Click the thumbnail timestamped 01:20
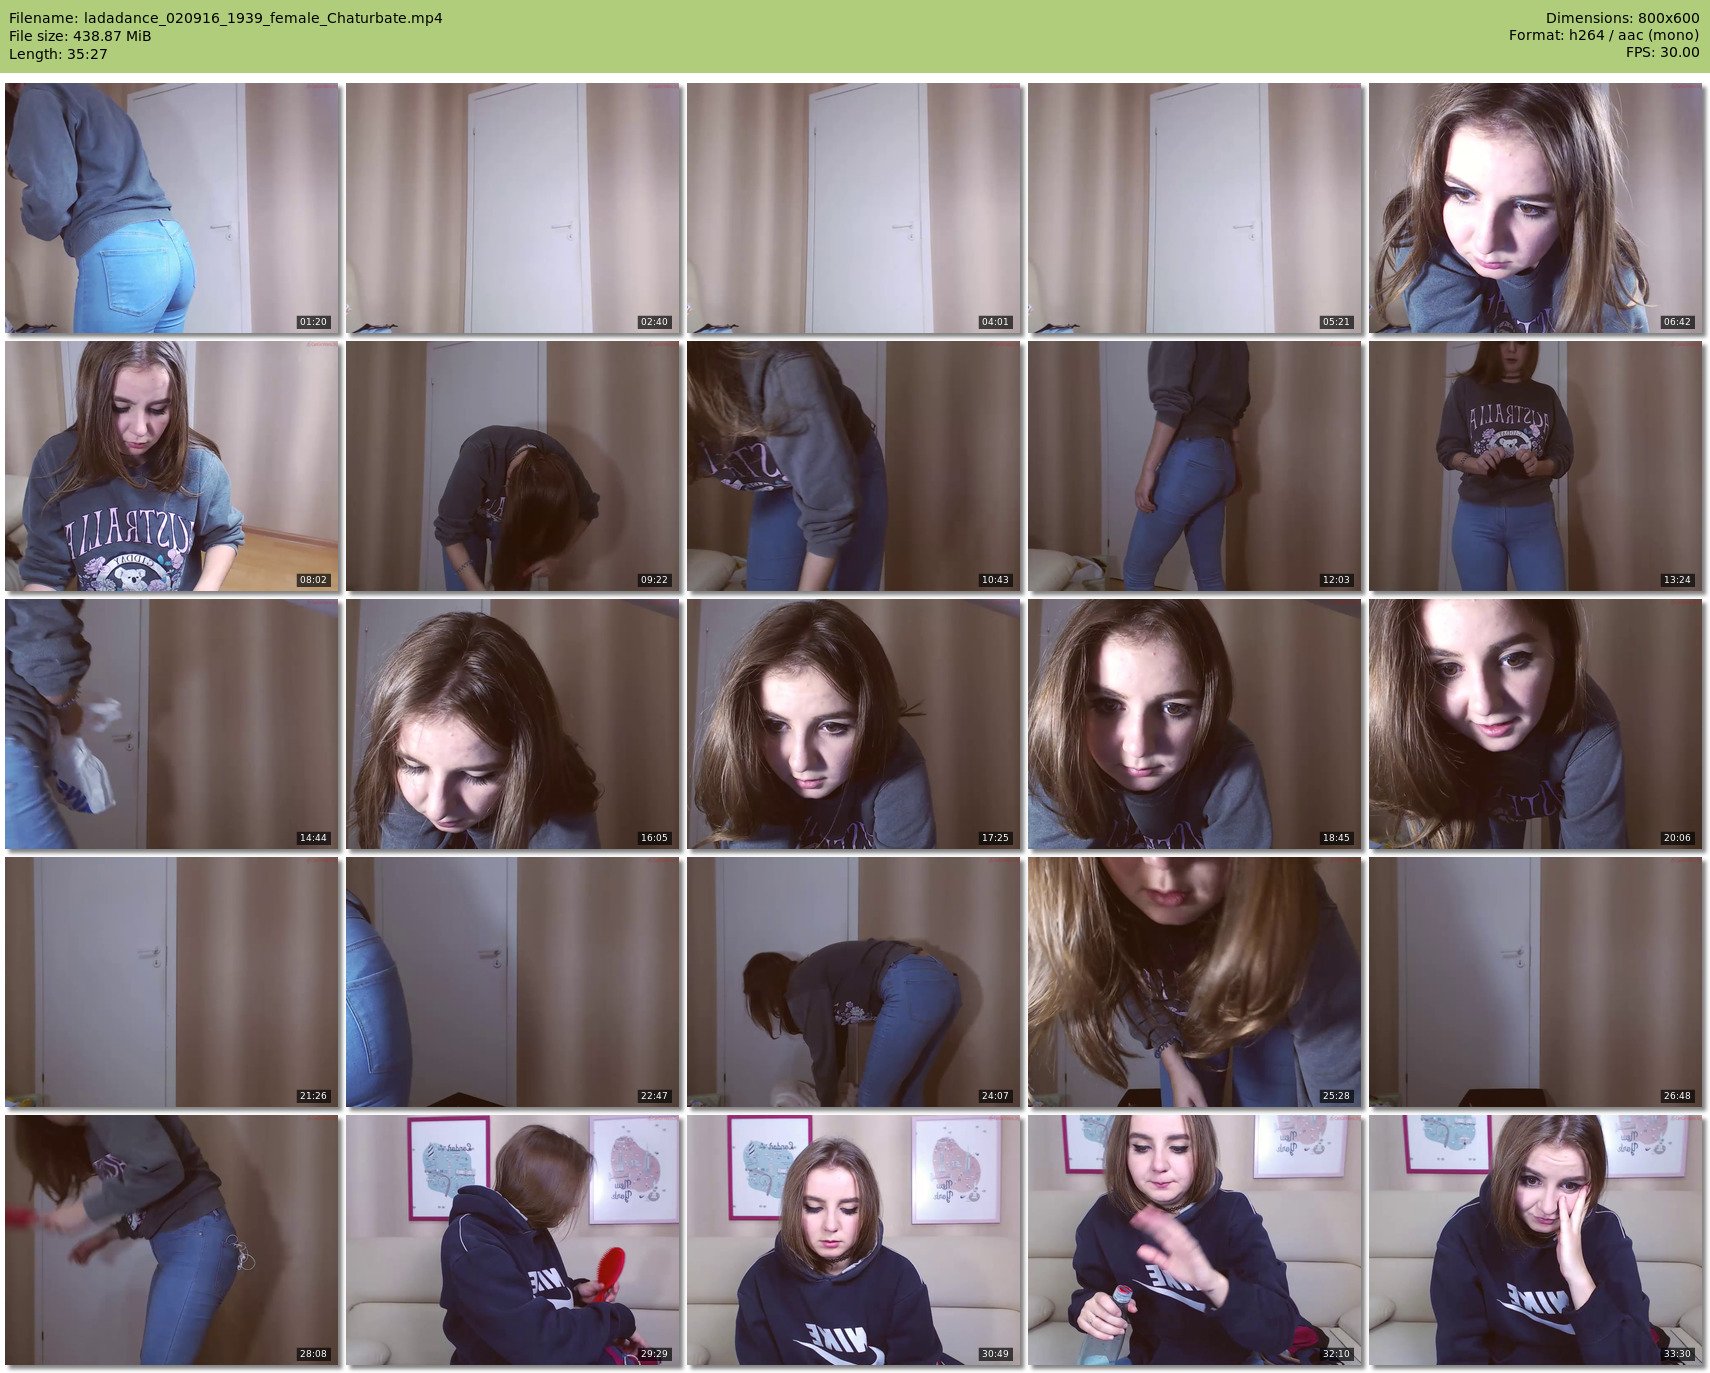The image size is (1710, 1373). [172, 208]
